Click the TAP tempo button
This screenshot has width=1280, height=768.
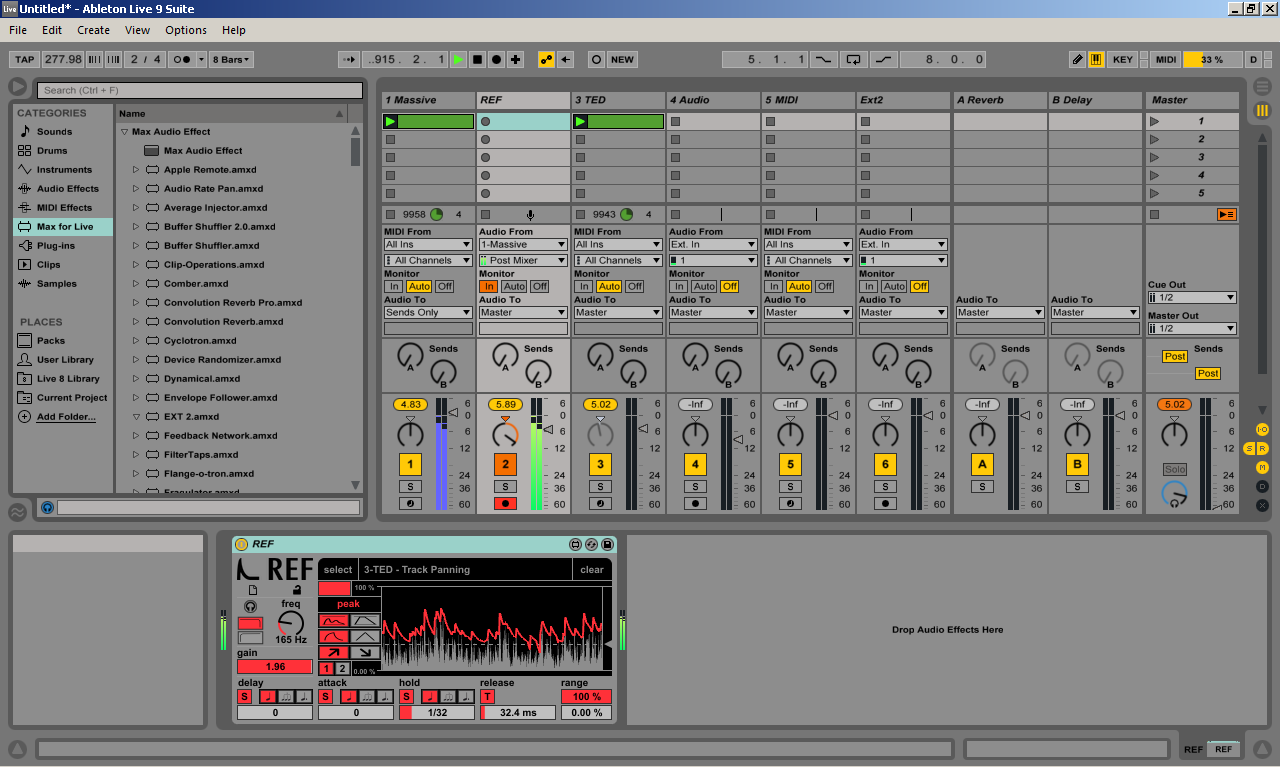pos(24,59)
